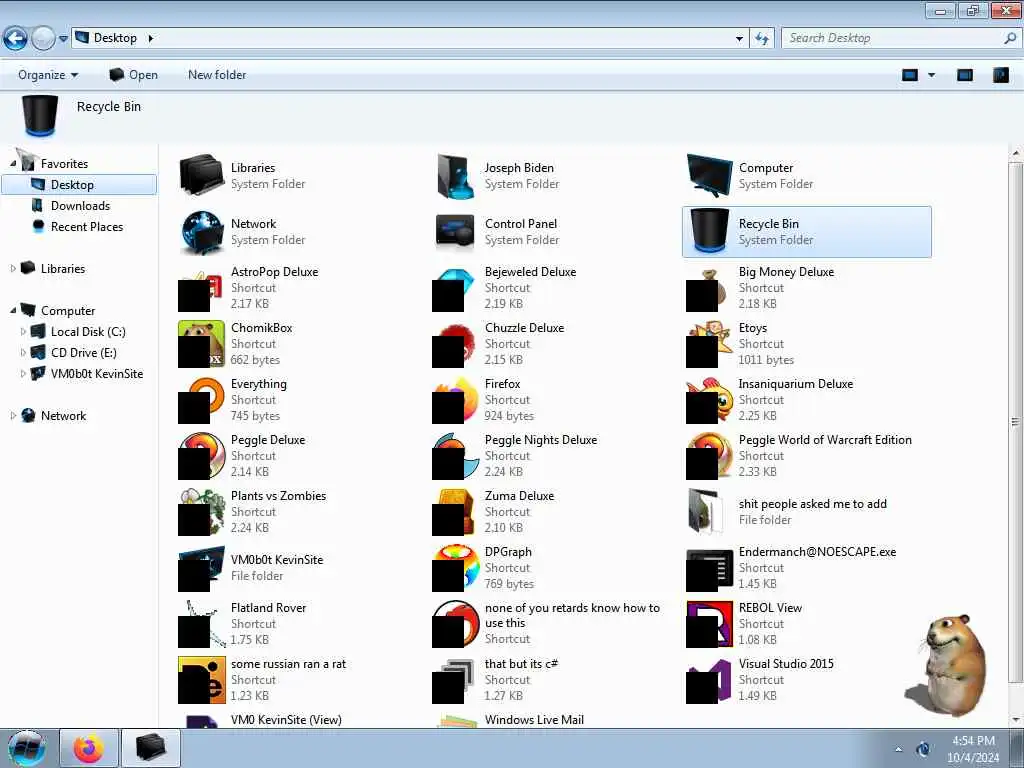Click the Change your view button
The image size is (1024, 768).
[x=910, y=75]
